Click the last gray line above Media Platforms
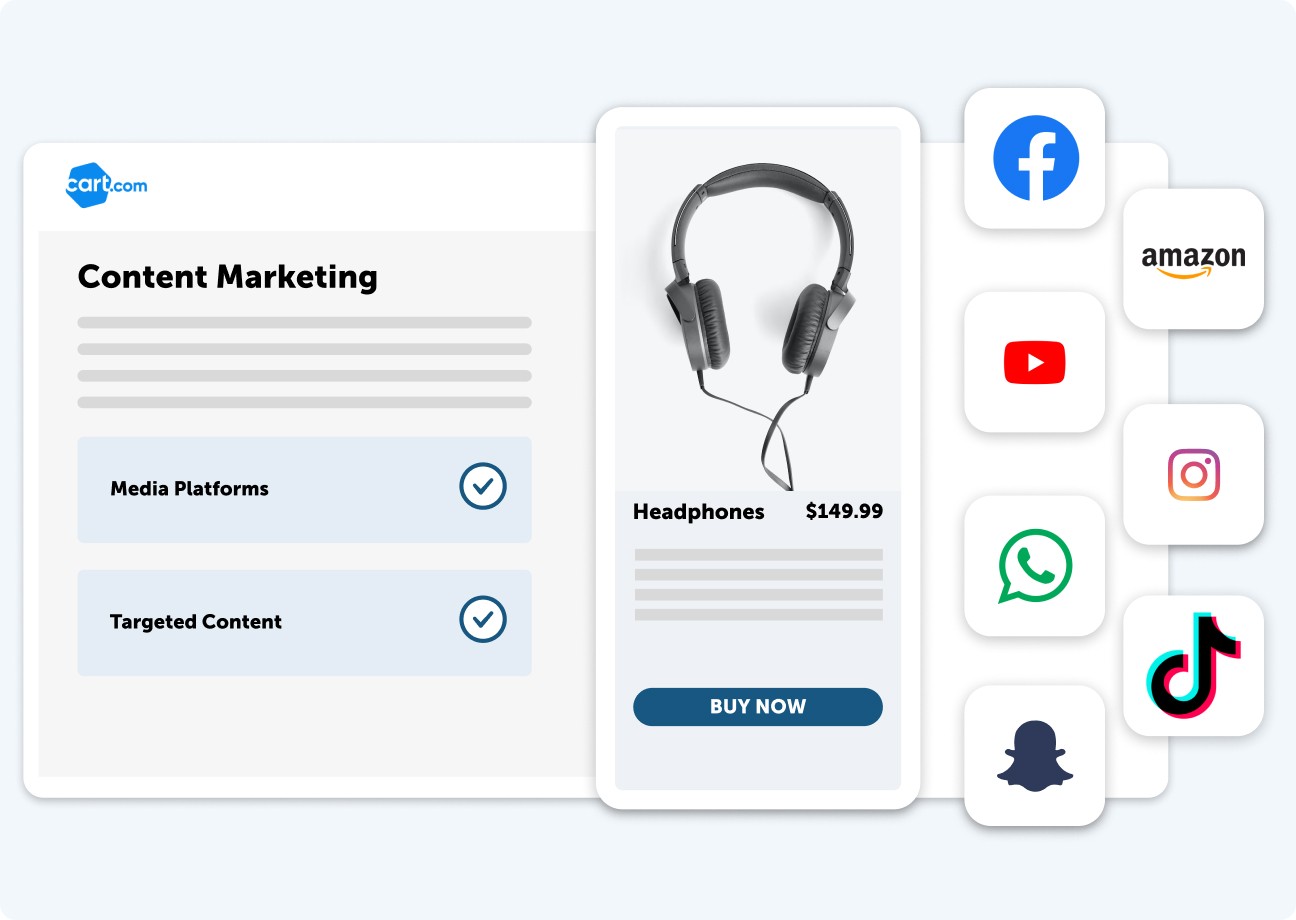The width and height of the screenshot is (1296, 920). pyautogui.click(x=305, y=402)
